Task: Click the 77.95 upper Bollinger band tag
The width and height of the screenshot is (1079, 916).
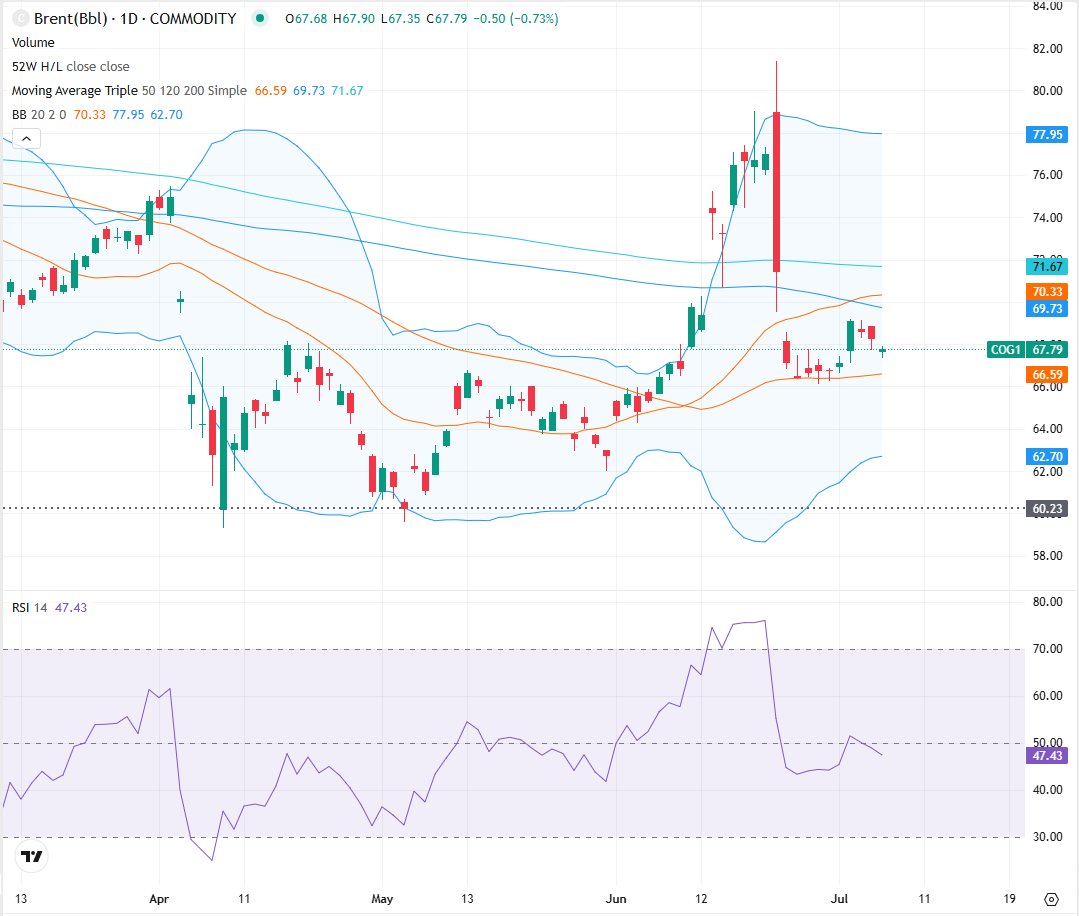Action: (x=1046, y=134)
